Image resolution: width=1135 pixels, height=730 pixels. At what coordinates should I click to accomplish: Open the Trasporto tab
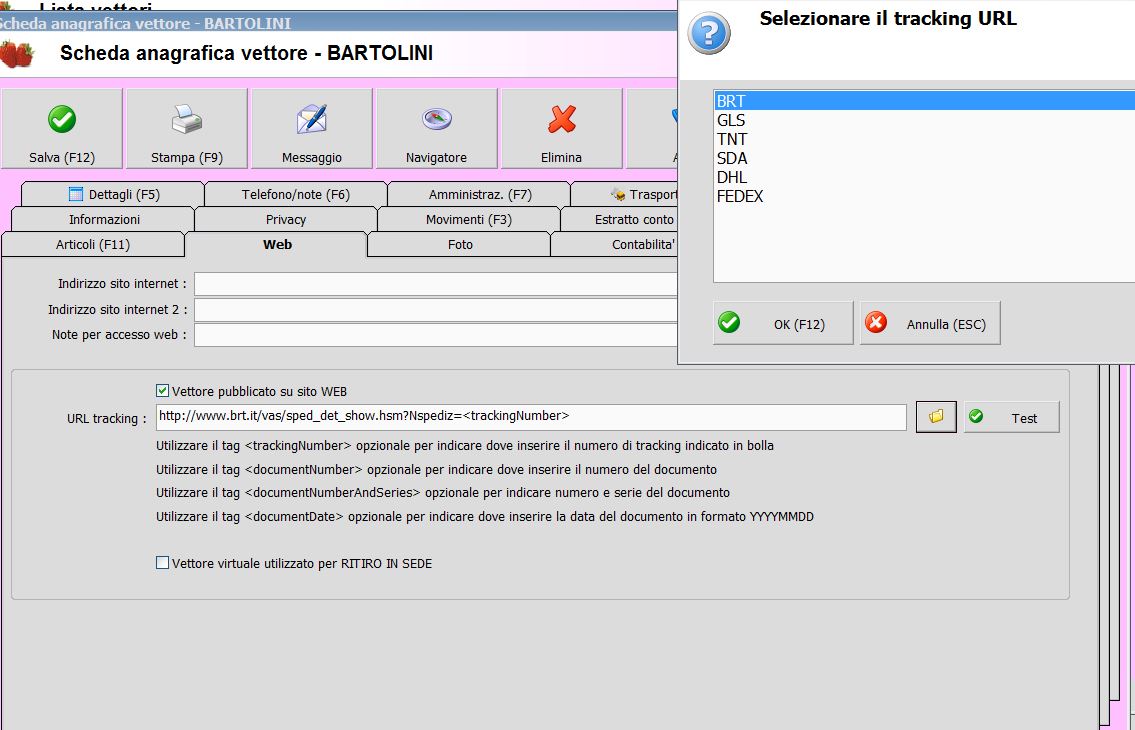click(x=625, y=194)
